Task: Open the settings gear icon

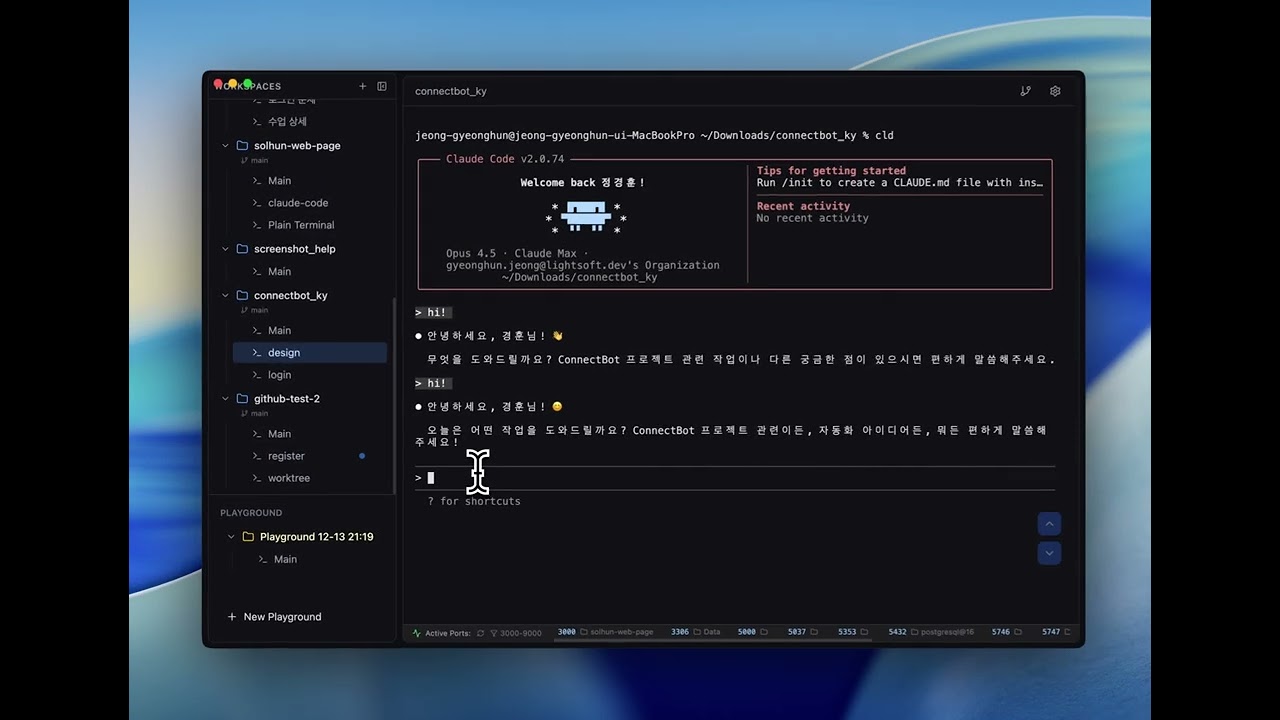Action: pos(1055,91)
